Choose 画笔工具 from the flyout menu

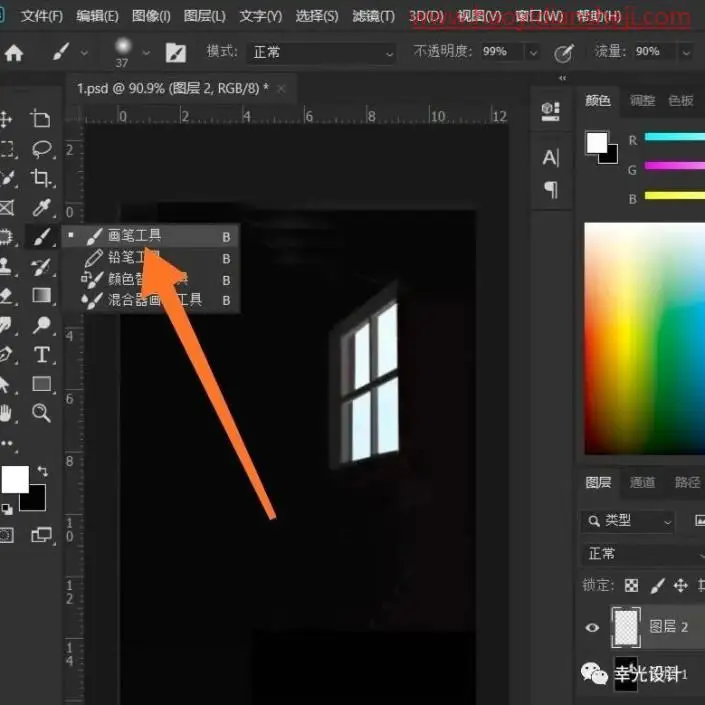[x=151, y=236]
